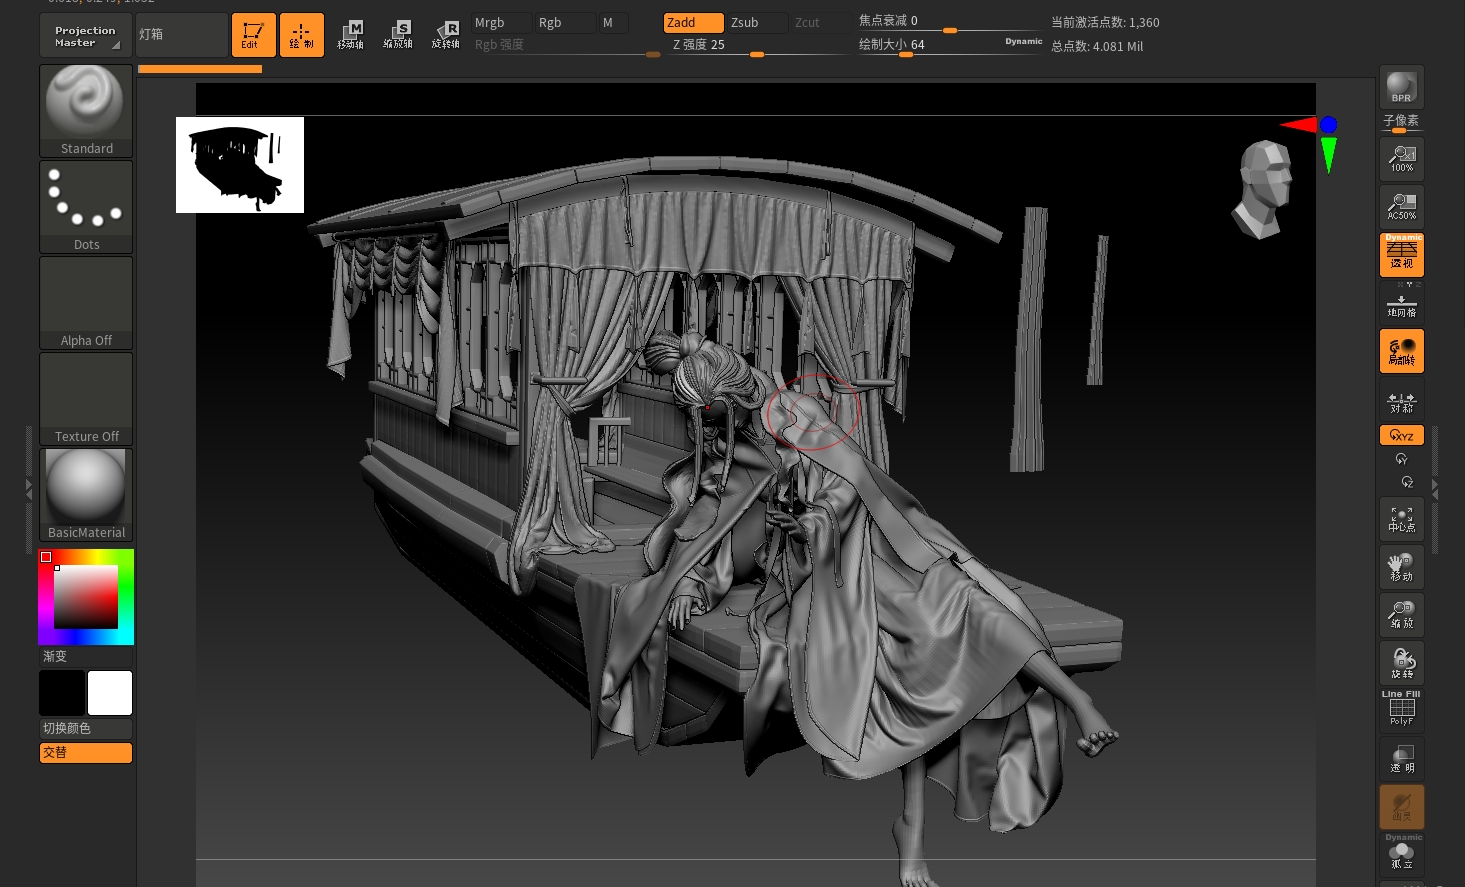
Task: Toggle the M material channel
Action: point(613,23)
